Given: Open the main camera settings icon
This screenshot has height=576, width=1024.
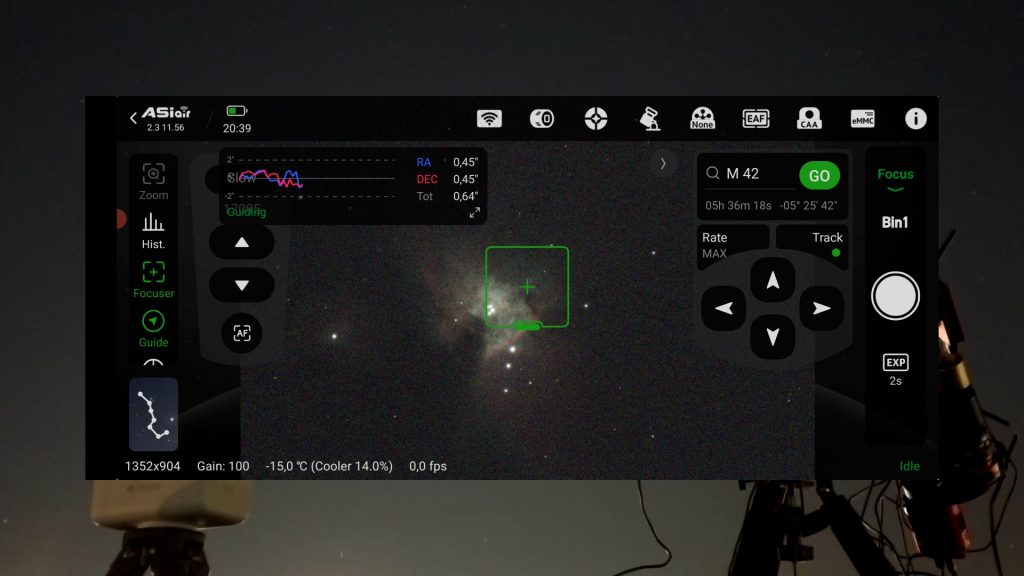Looking at the screenshot, I should pos(542,119).
